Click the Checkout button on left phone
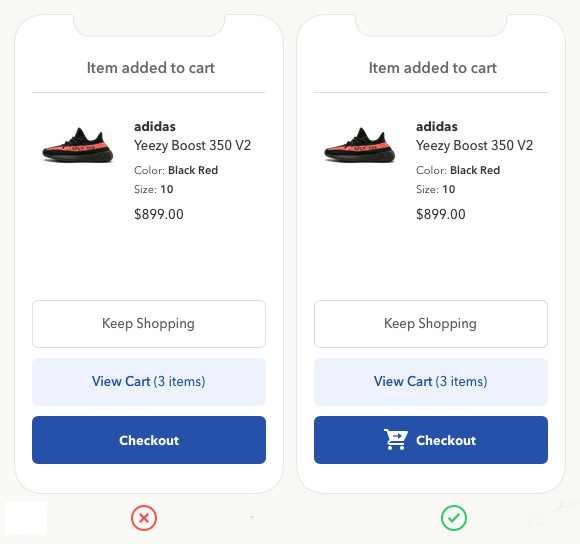Viewport: 580px width, 544px height. (149, 440)
